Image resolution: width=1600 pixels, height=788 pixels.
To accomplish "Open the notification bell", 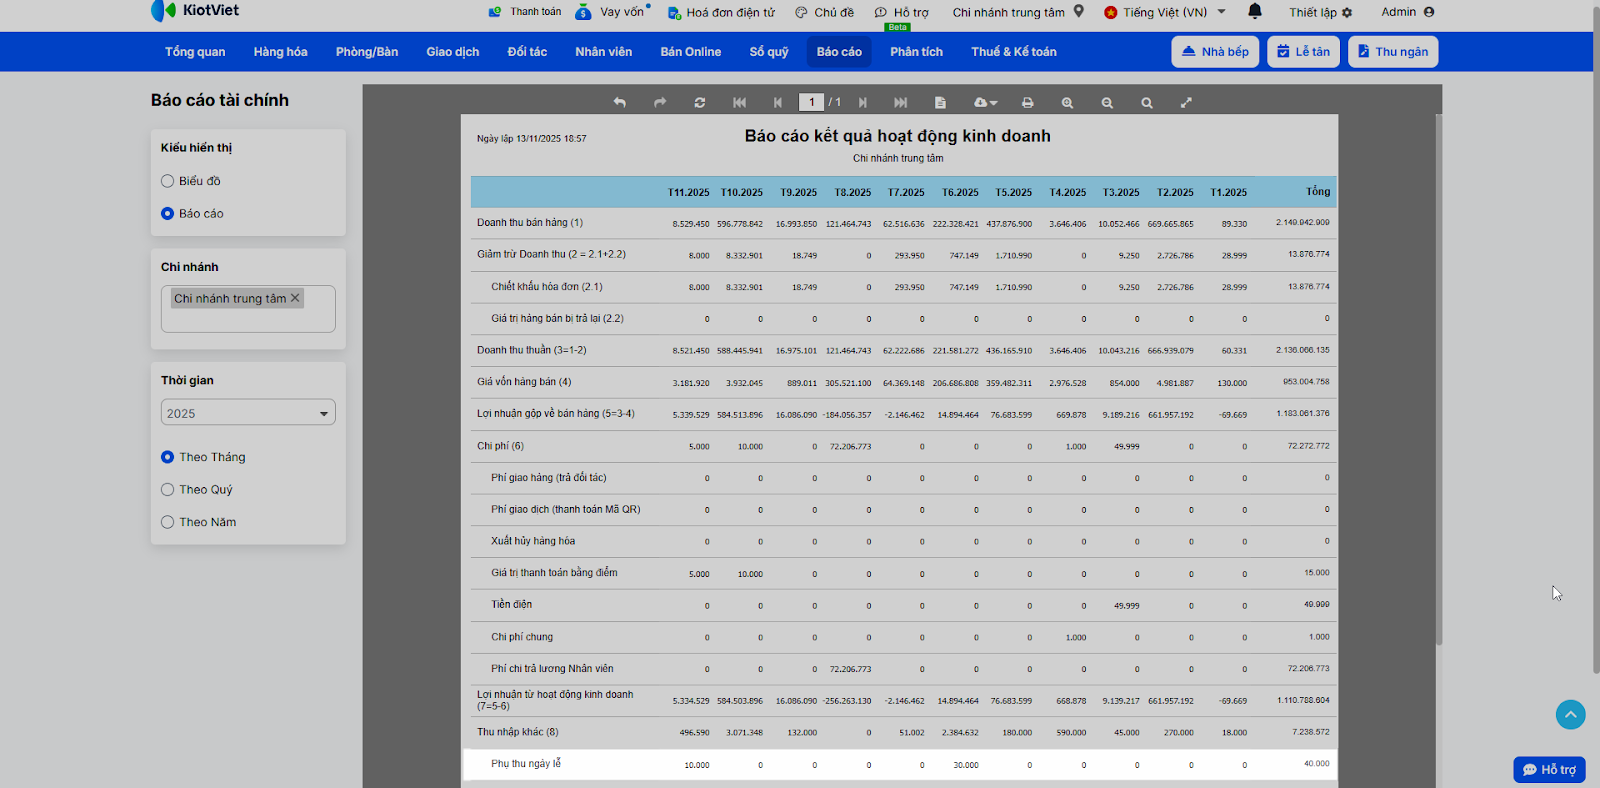I will pyautogui.click(x=1255, y=12).
